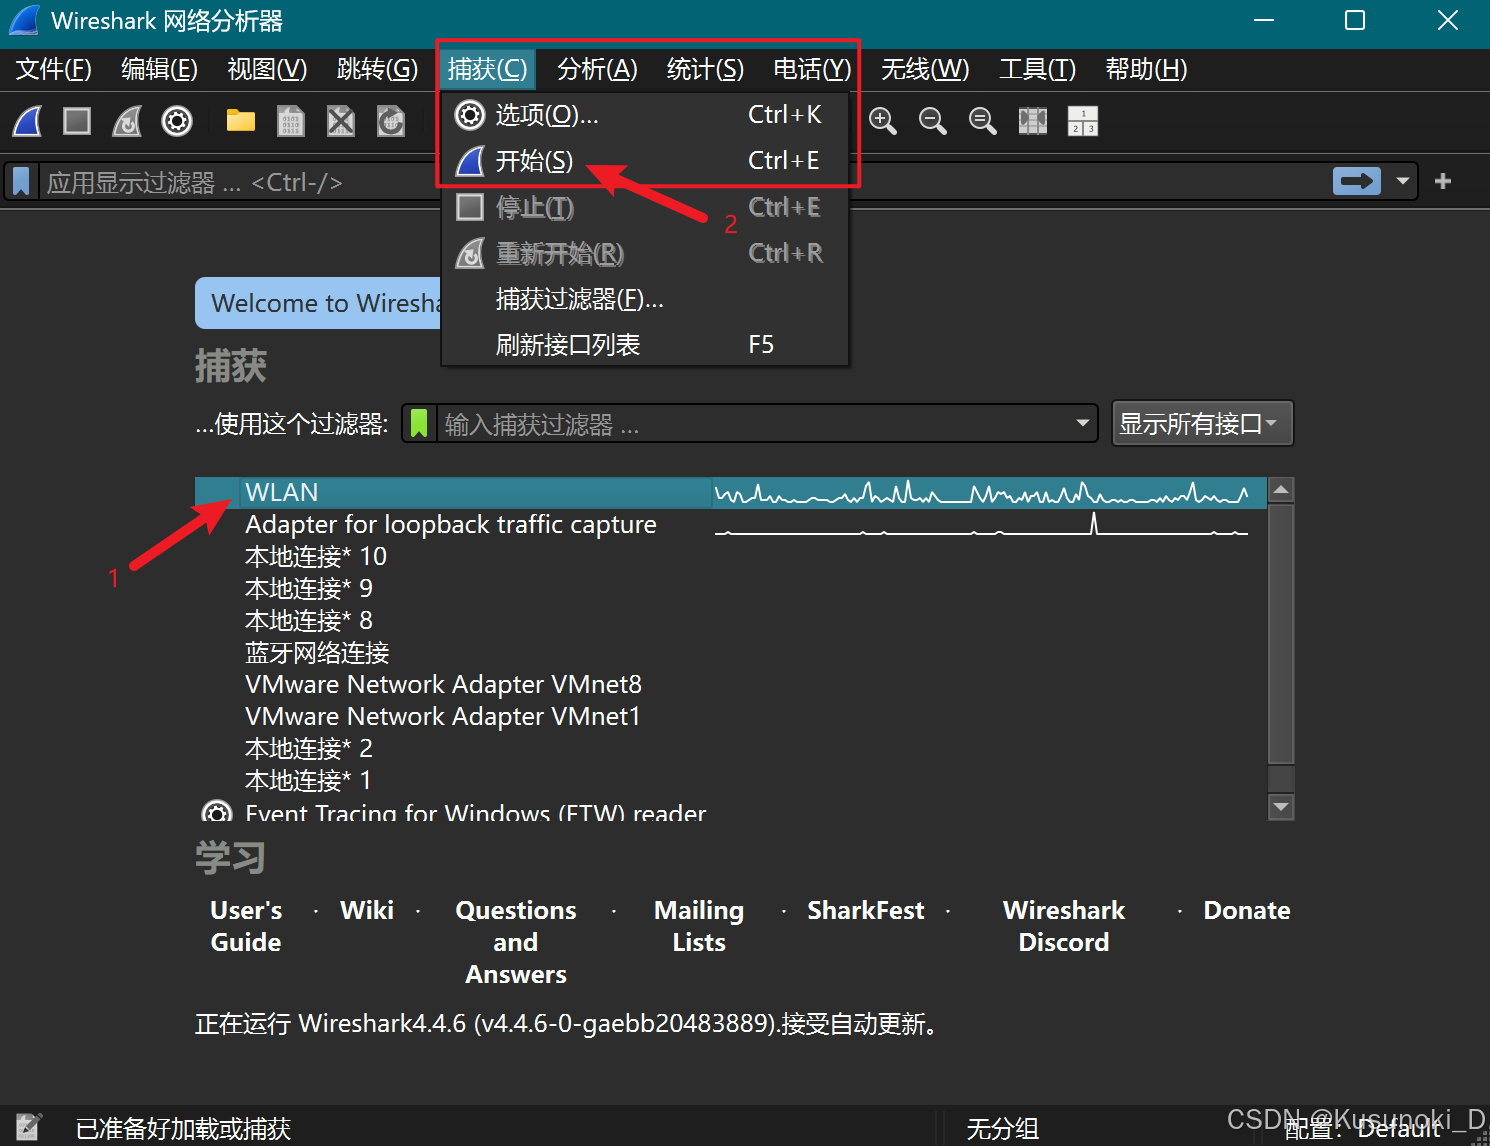Open the 统计(S) menu
1490x1146 pixels.
(705, 69)
